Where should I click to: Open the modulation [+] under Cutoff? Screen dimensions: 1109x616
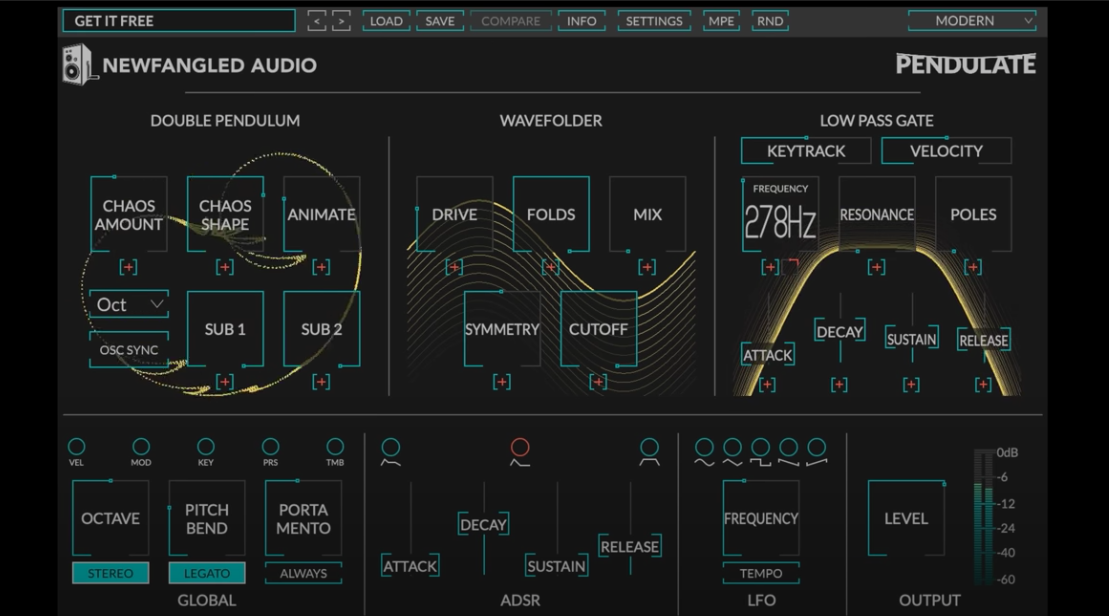coord(598,382)
